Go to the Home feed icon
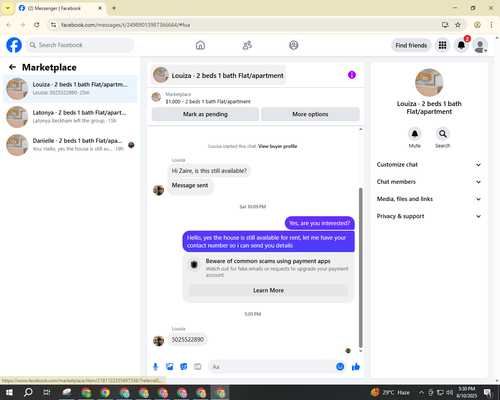 (200, 45)
